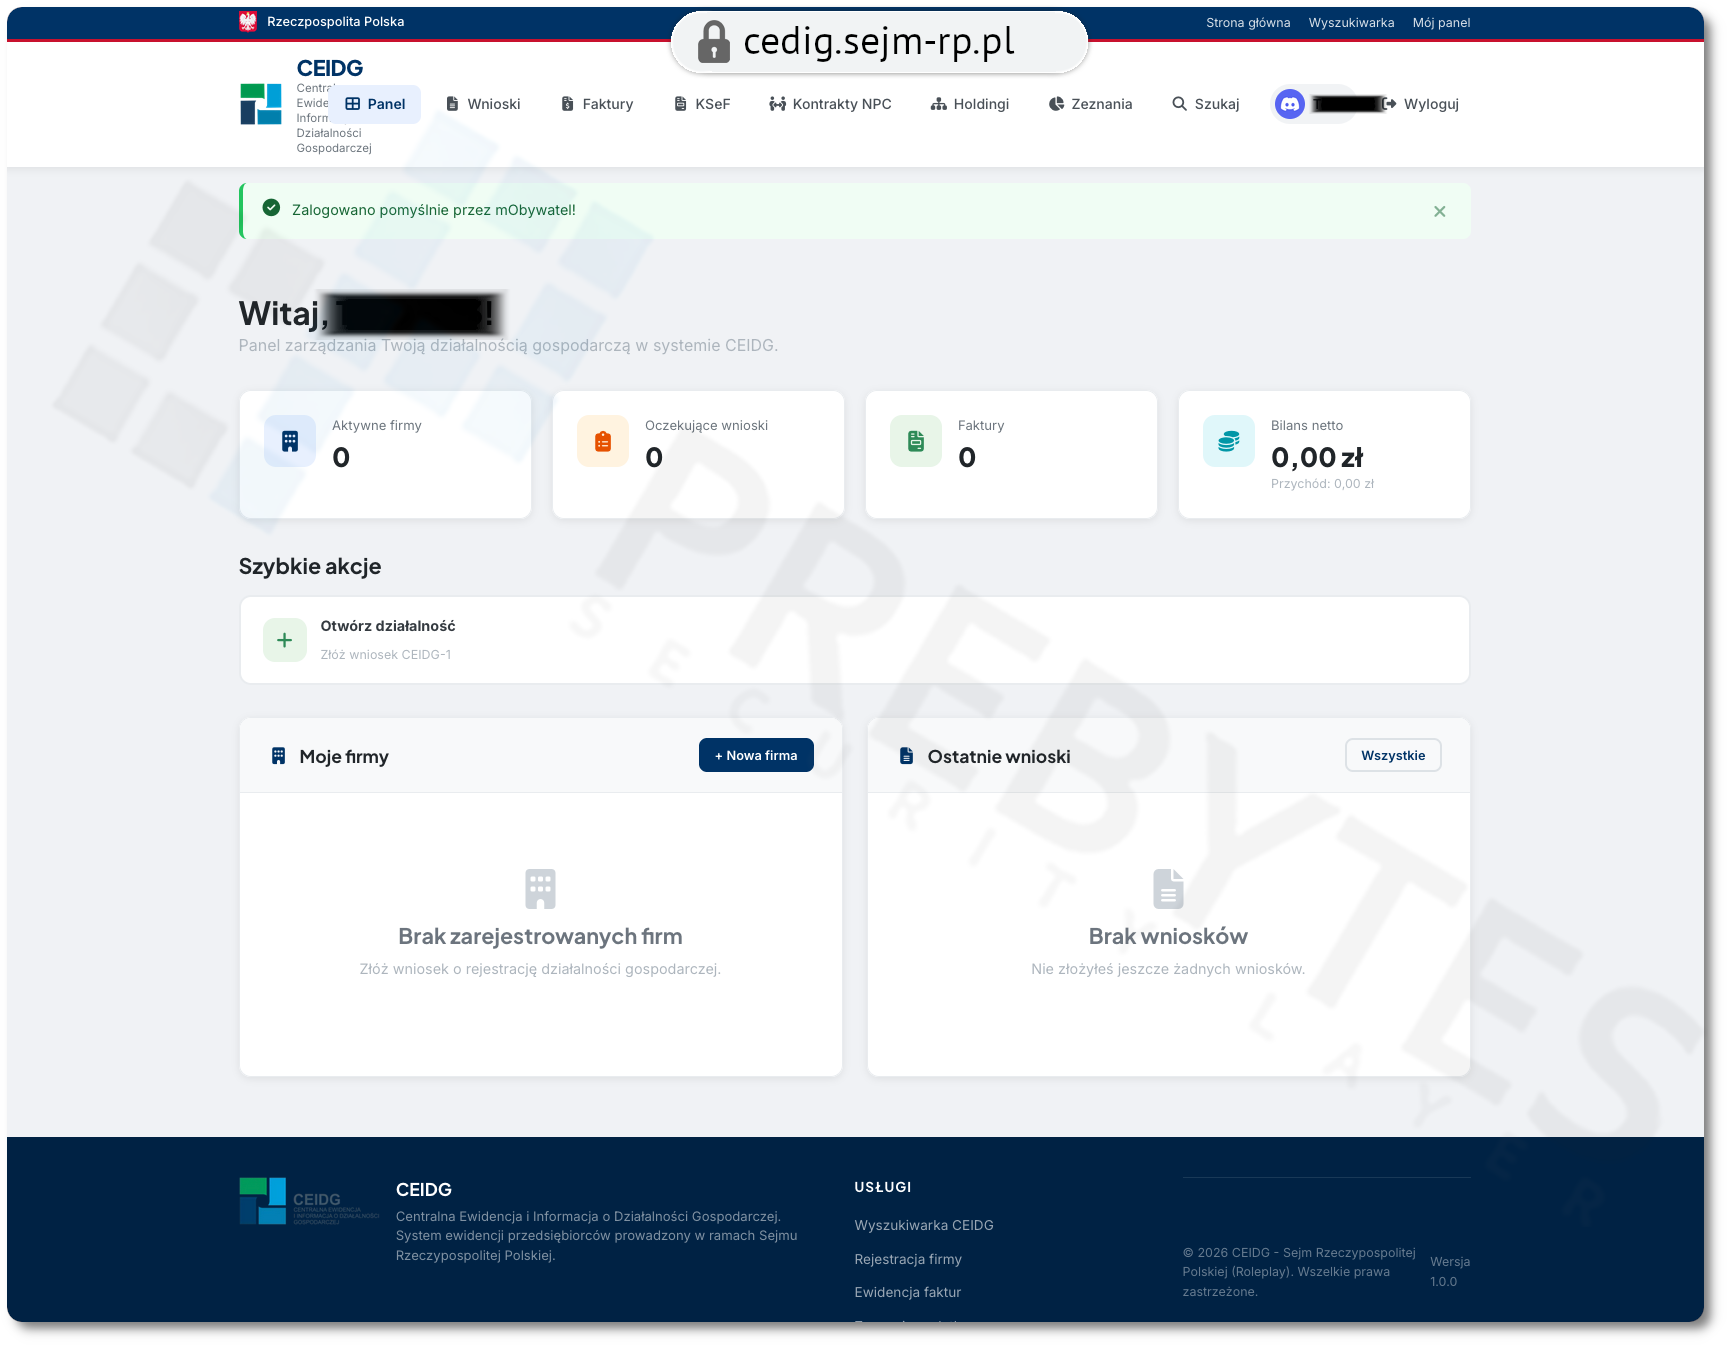Click the Holdingi hierarchy icon
The image size is (1727, 1345).
(939, 104)
